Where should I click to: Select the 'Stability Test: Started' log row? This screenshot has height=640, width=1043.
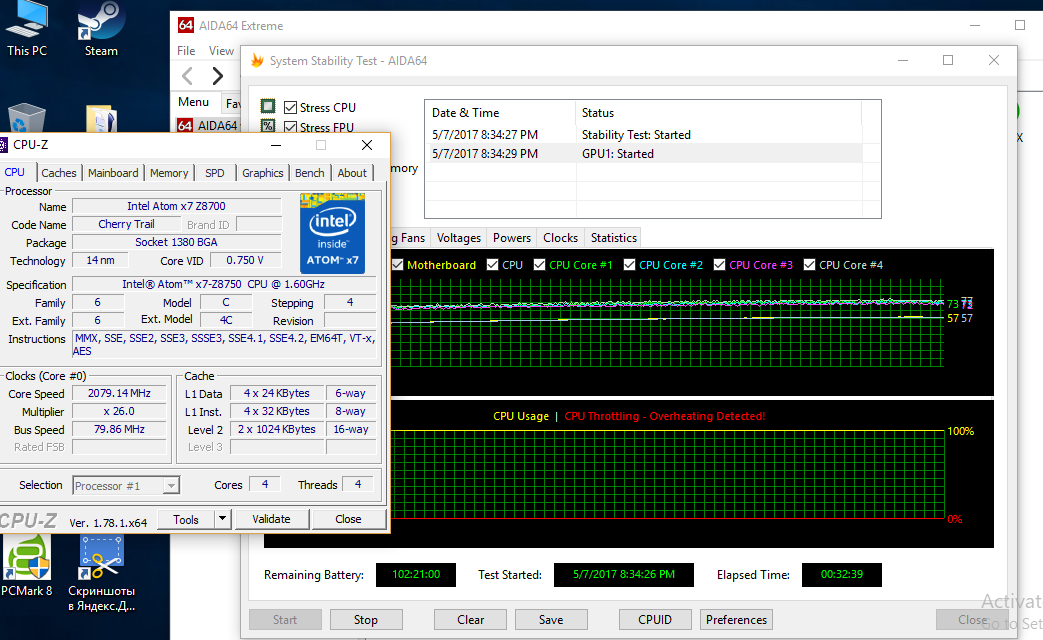644,134
